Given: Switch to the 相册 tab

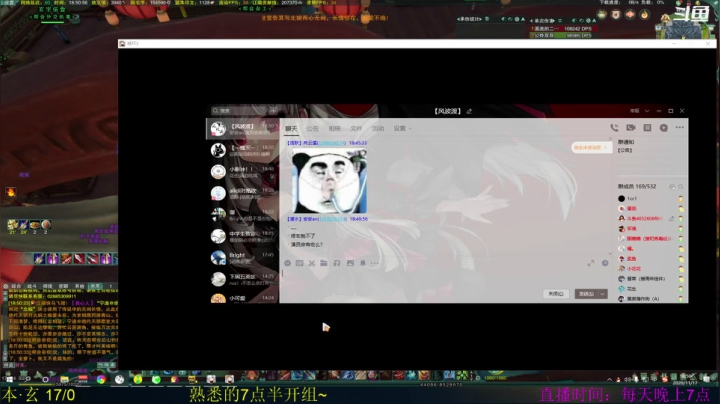Looking at the screenshot, I should pos(334,129).
